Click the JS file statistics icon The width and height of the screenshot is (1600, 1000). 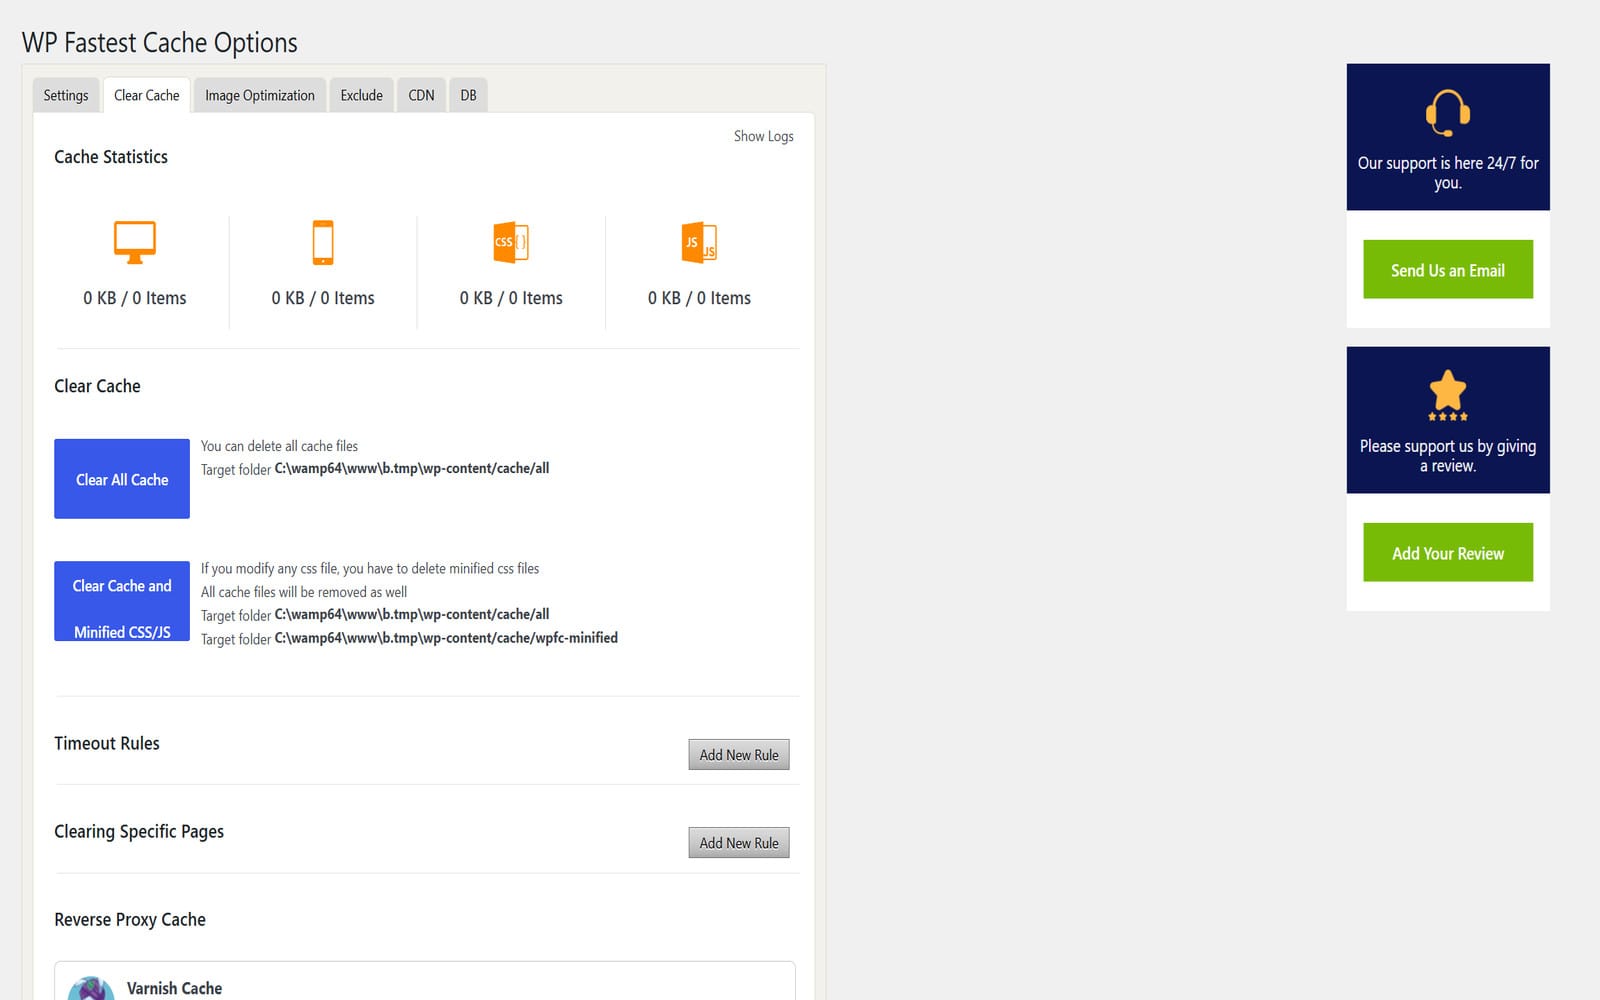(699, 242)
